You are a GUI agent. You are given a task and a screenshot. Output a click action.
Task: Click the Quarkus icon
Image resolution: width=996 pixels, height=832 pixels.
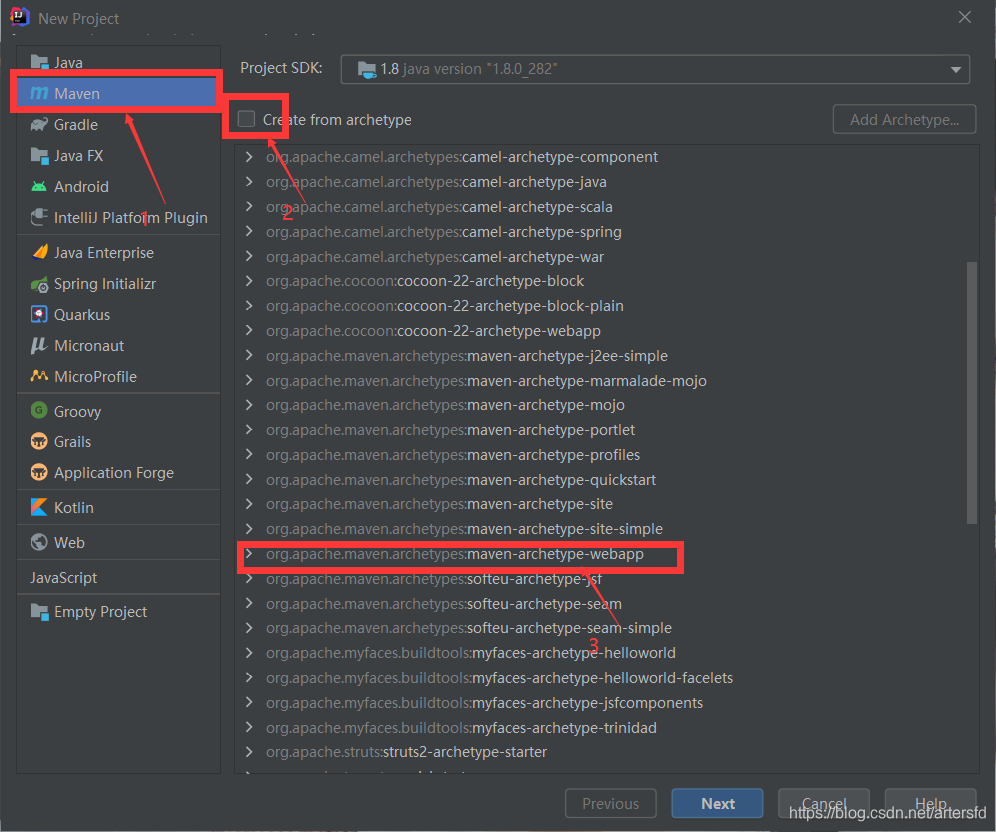point(39,314)
